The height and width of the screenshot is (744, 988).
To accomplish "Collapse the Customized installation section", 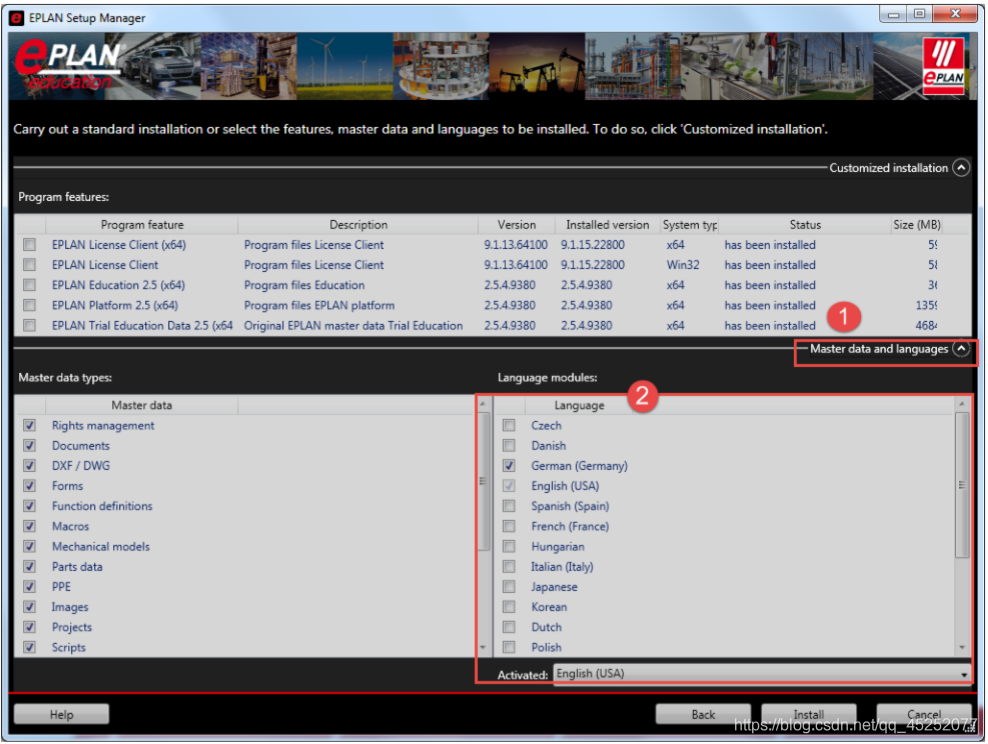I will point(961,168).
